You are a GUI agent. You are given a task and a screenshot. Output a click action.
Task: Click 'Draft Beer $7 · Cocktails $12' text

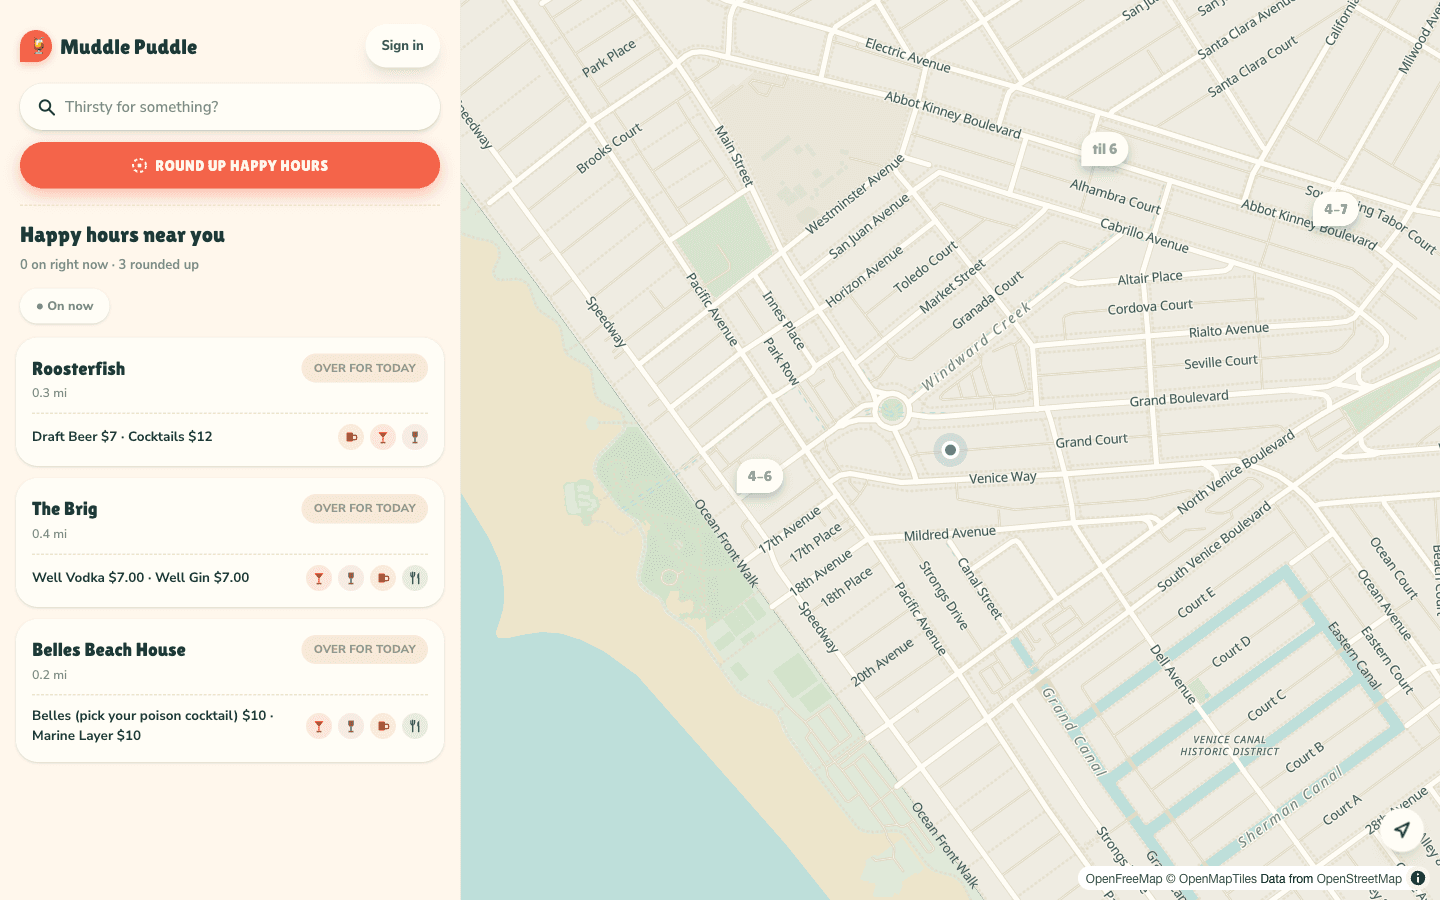[122, 437]
